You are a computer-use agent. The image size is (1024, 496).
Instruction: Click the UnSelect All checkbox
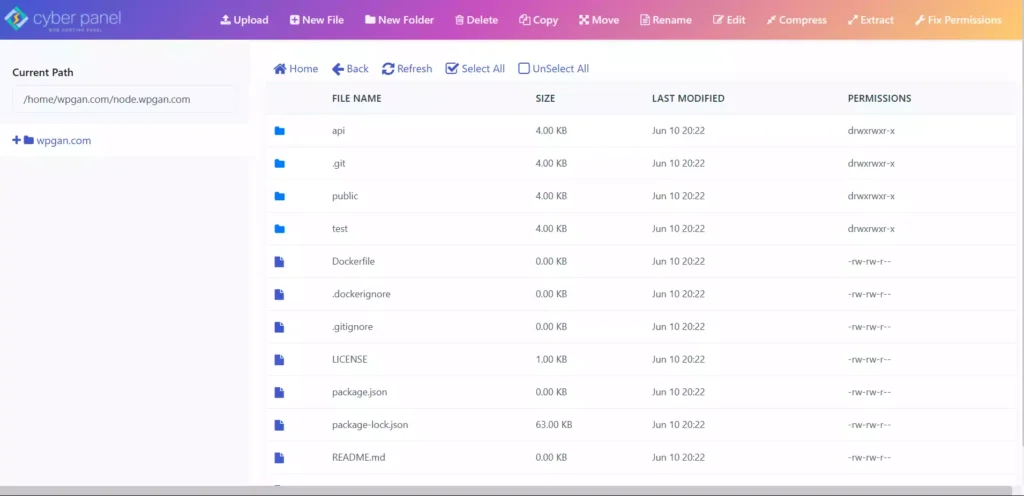(x=553, y=69)
